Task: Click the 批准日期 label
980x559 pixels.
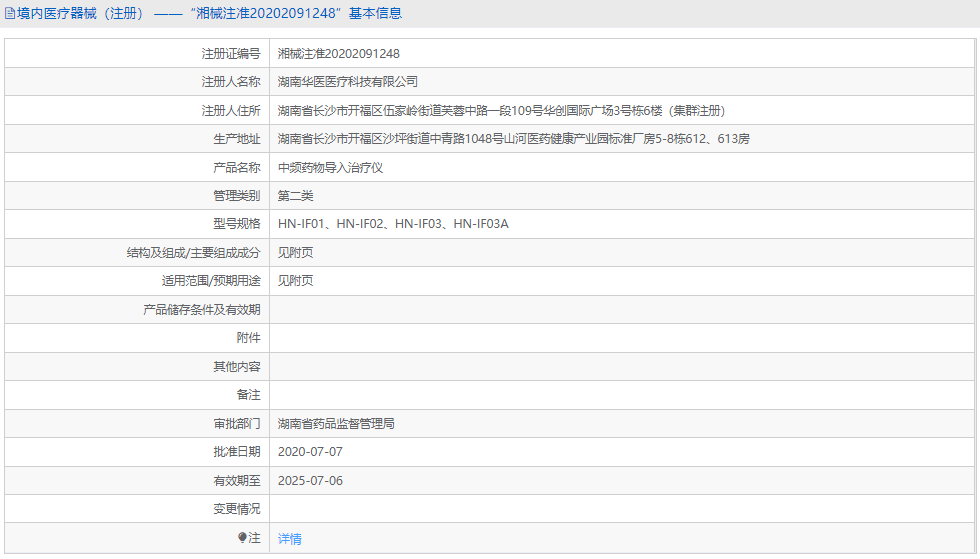Action: click(x=237, y=451)
